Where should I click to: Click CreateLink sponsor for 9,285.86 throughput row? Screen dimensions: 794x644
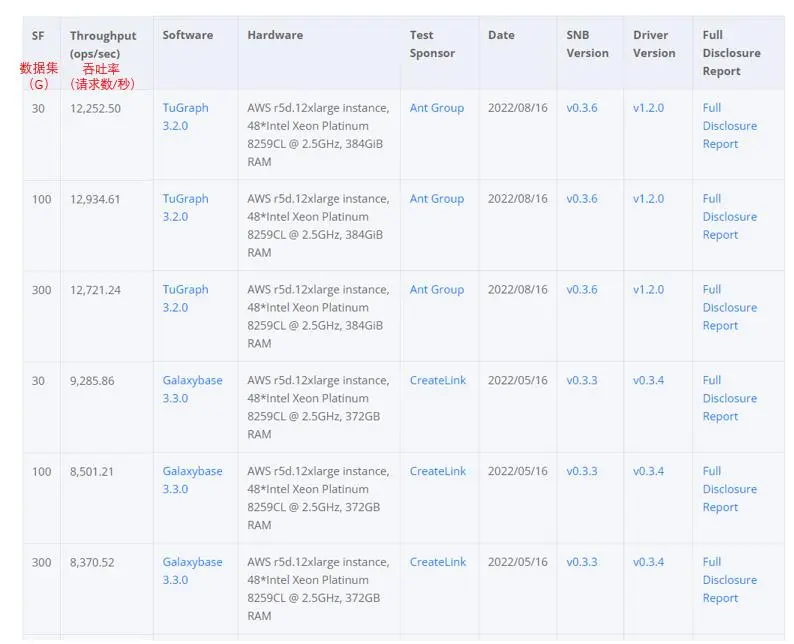[437, 381]
